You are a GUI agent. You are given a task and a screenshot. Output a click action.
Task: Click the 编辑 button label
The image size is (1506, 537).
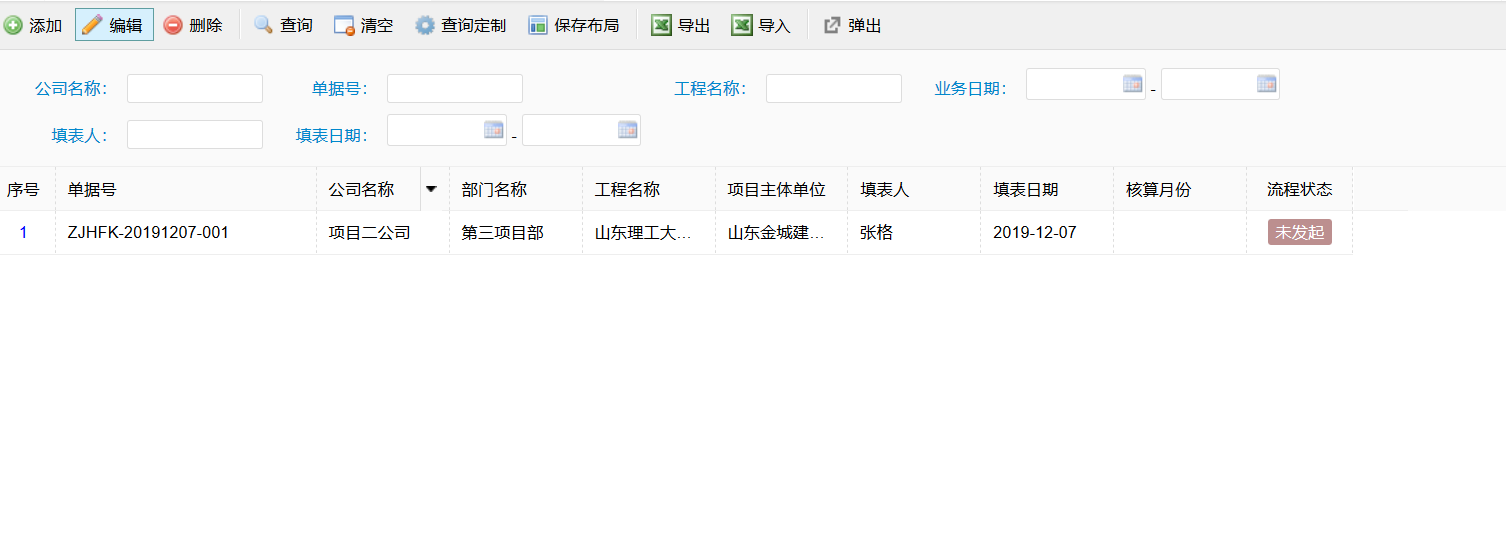click(x=126, y=26)
